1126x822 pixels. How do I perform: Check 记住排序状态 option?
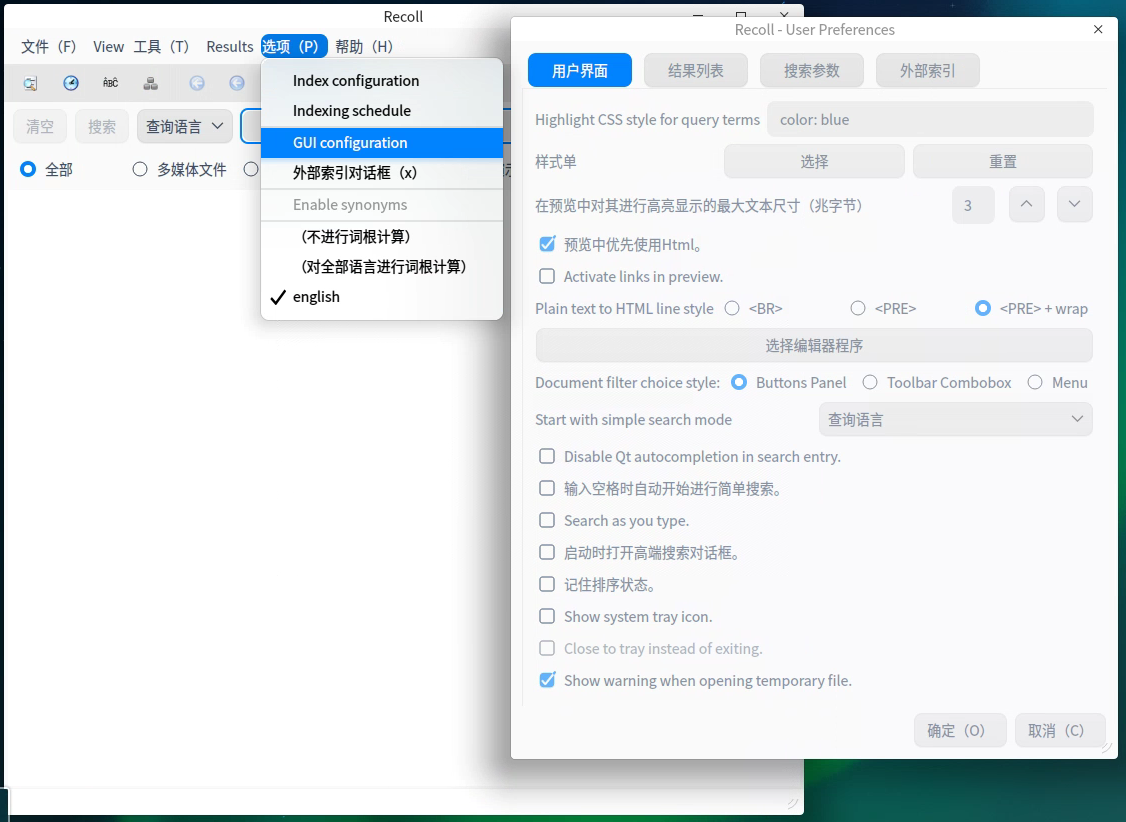(547, 584)
